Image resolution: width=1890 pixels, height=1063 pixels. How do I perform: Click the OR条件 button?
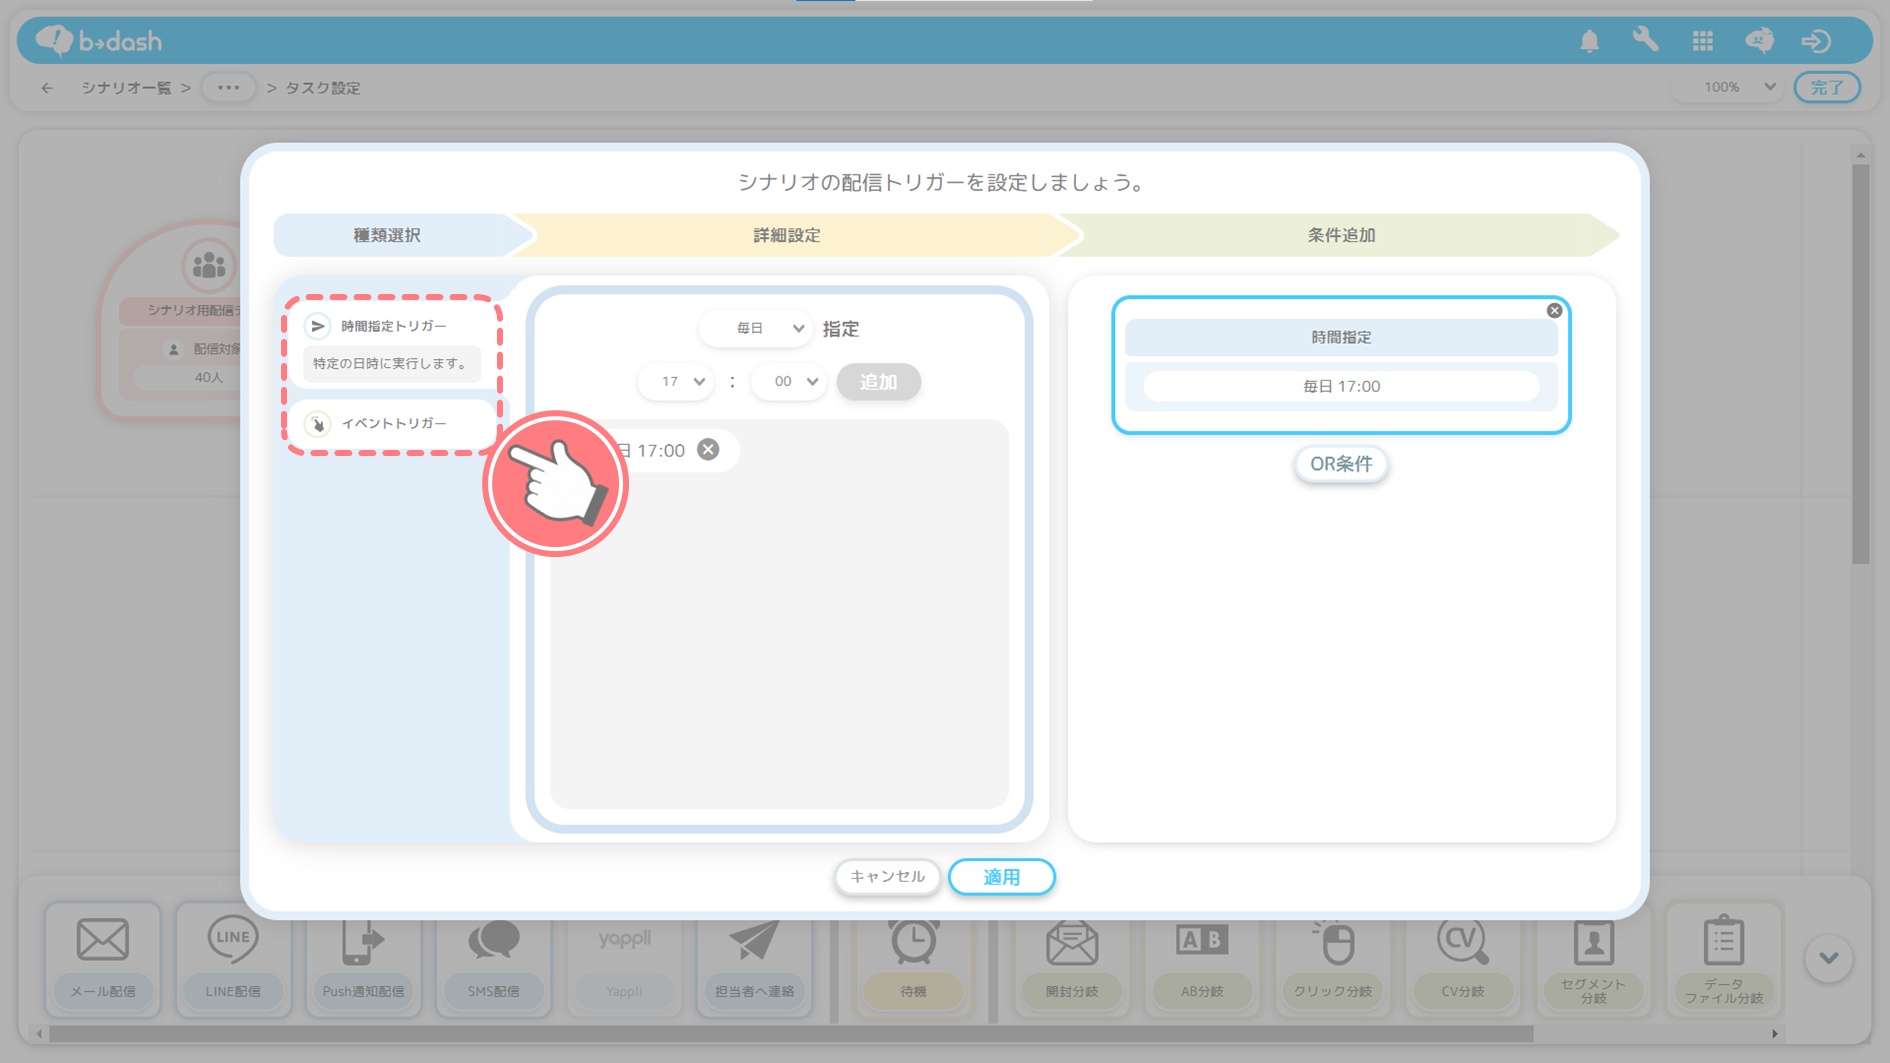point(1341,464)
